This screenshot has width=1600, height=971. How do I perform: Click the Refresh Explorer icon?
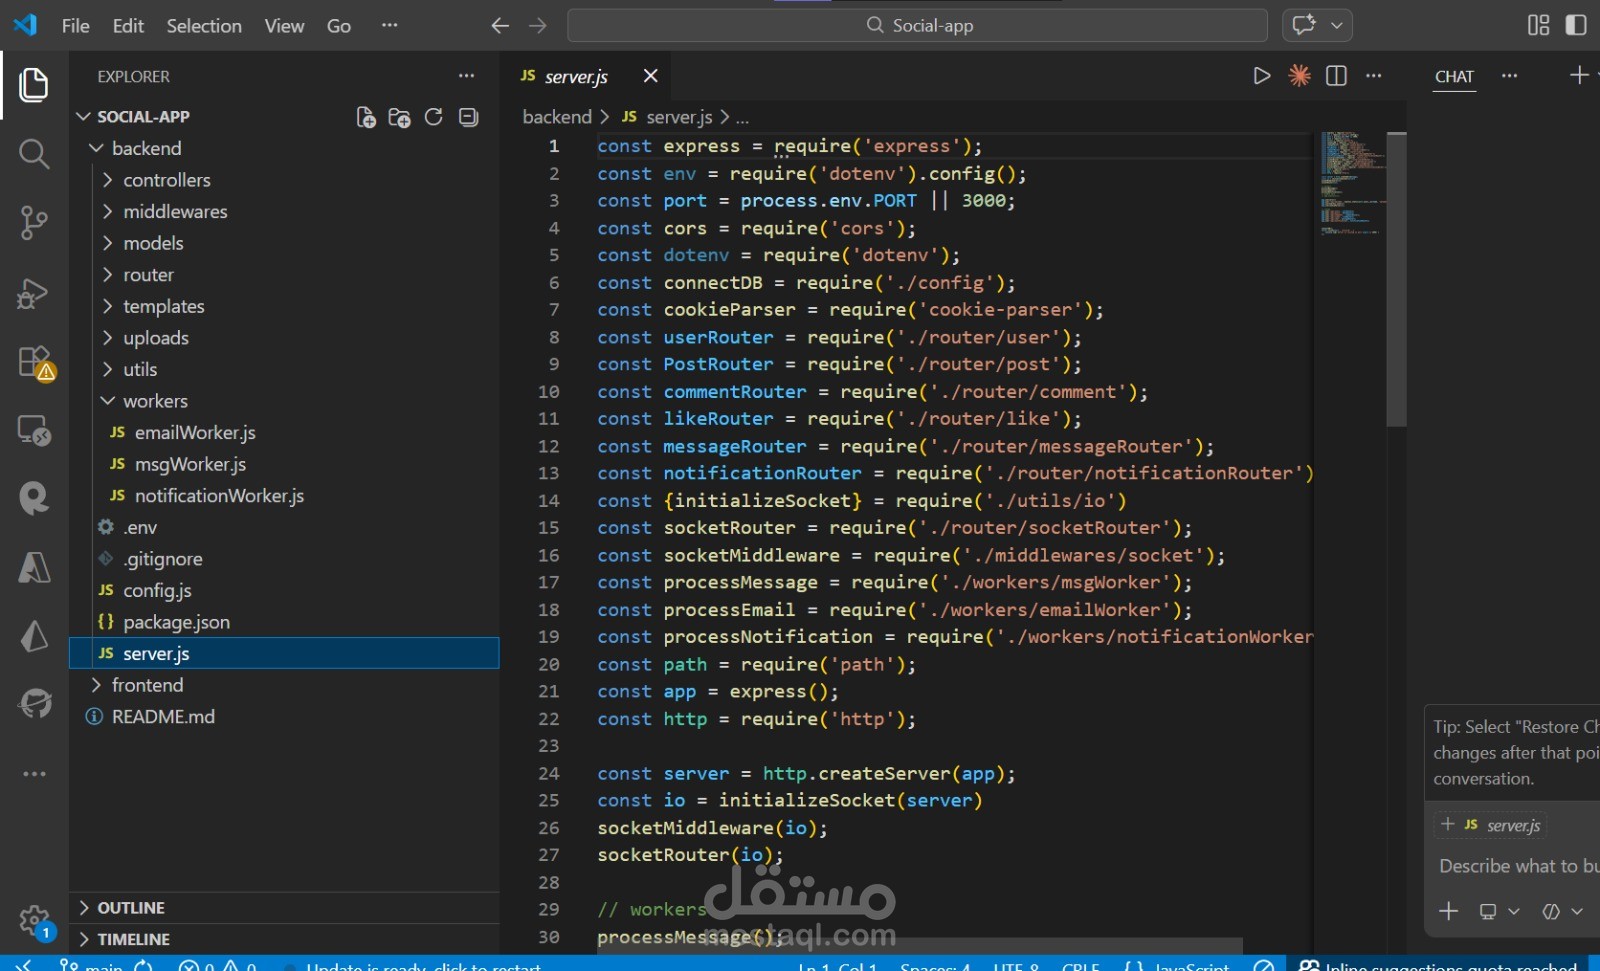click(x=433, y=117)
